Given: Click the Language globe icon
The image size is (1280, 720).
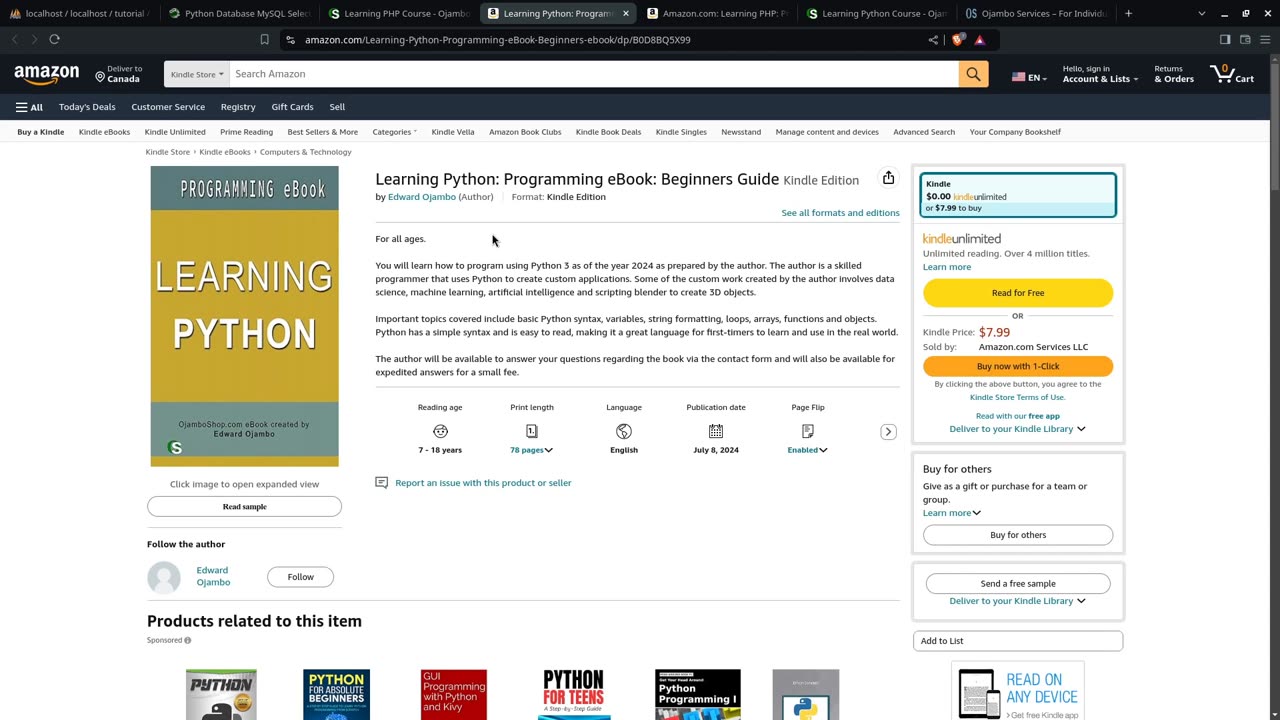Looking at the screenshot, I should pos(624,431).
